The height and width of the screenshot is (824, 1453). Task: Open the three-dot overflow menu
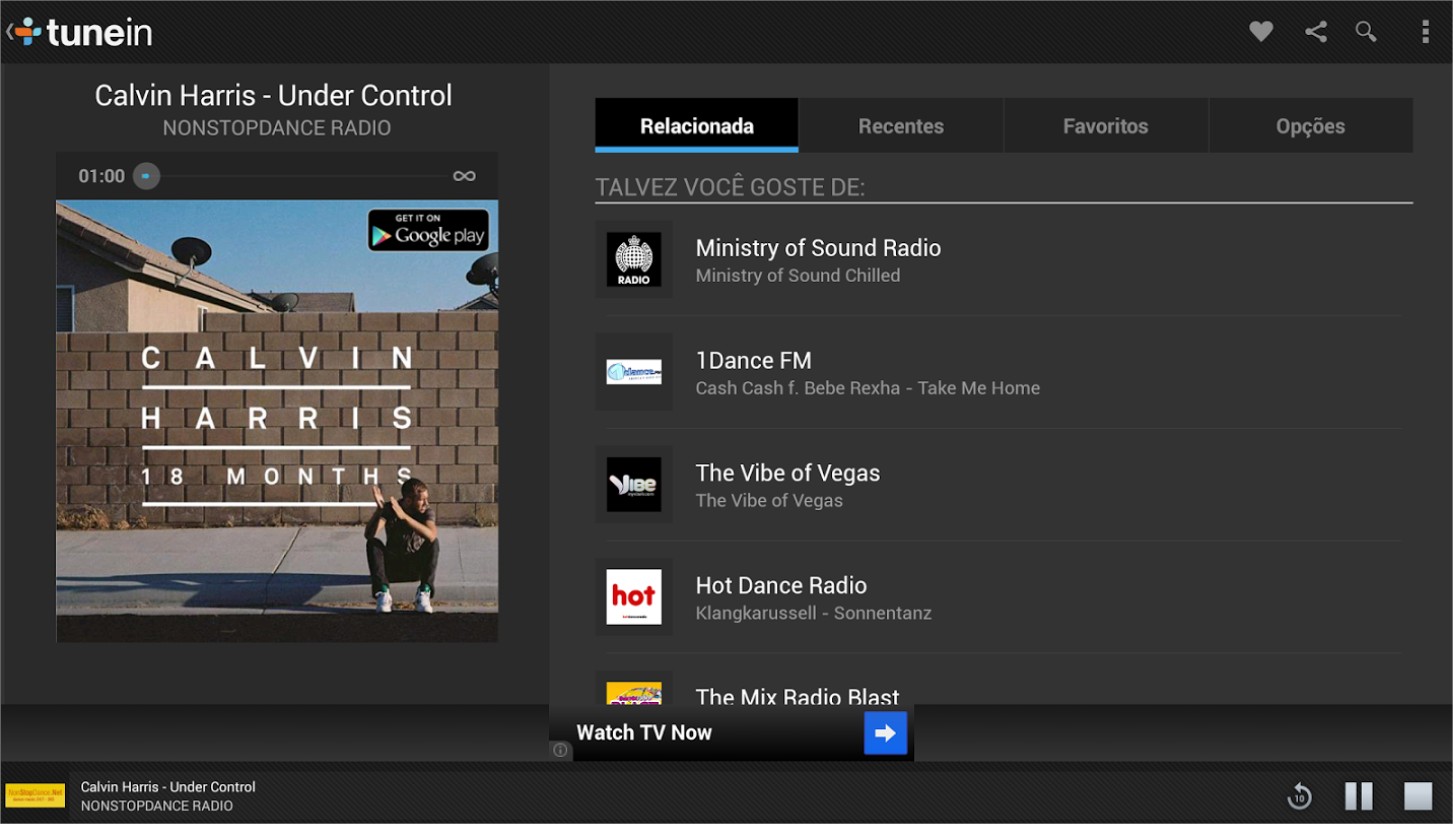[1425, 32]
